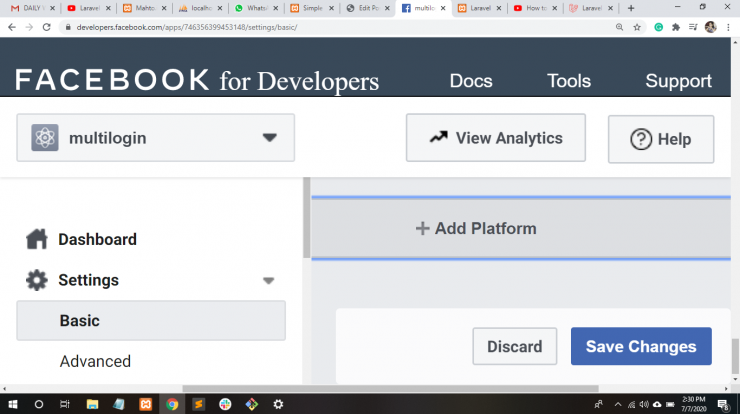The image size is (740, 414).
Task: Open XAMPP from the taskbar
Action: [x=145, y=404]
